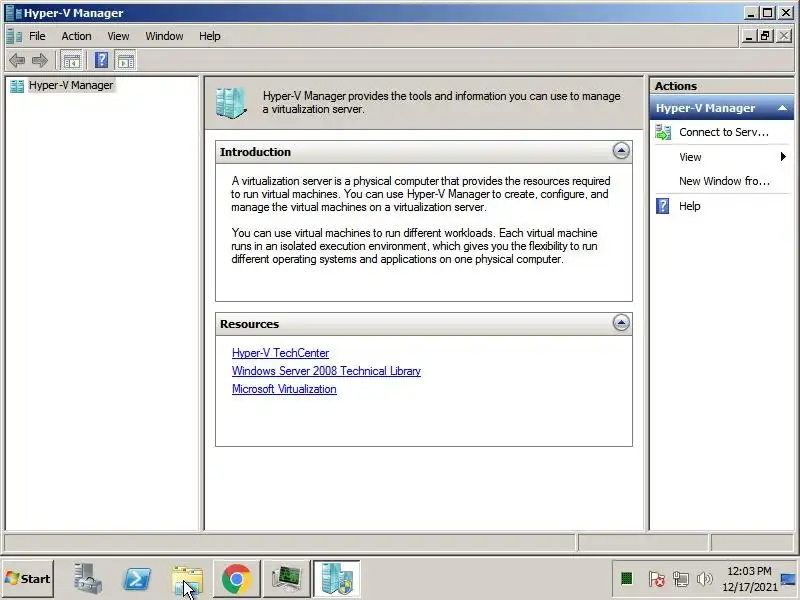Viewport: 800px width, 600px height.
Task: Open the File menu
Action: (x=37, y=36)
